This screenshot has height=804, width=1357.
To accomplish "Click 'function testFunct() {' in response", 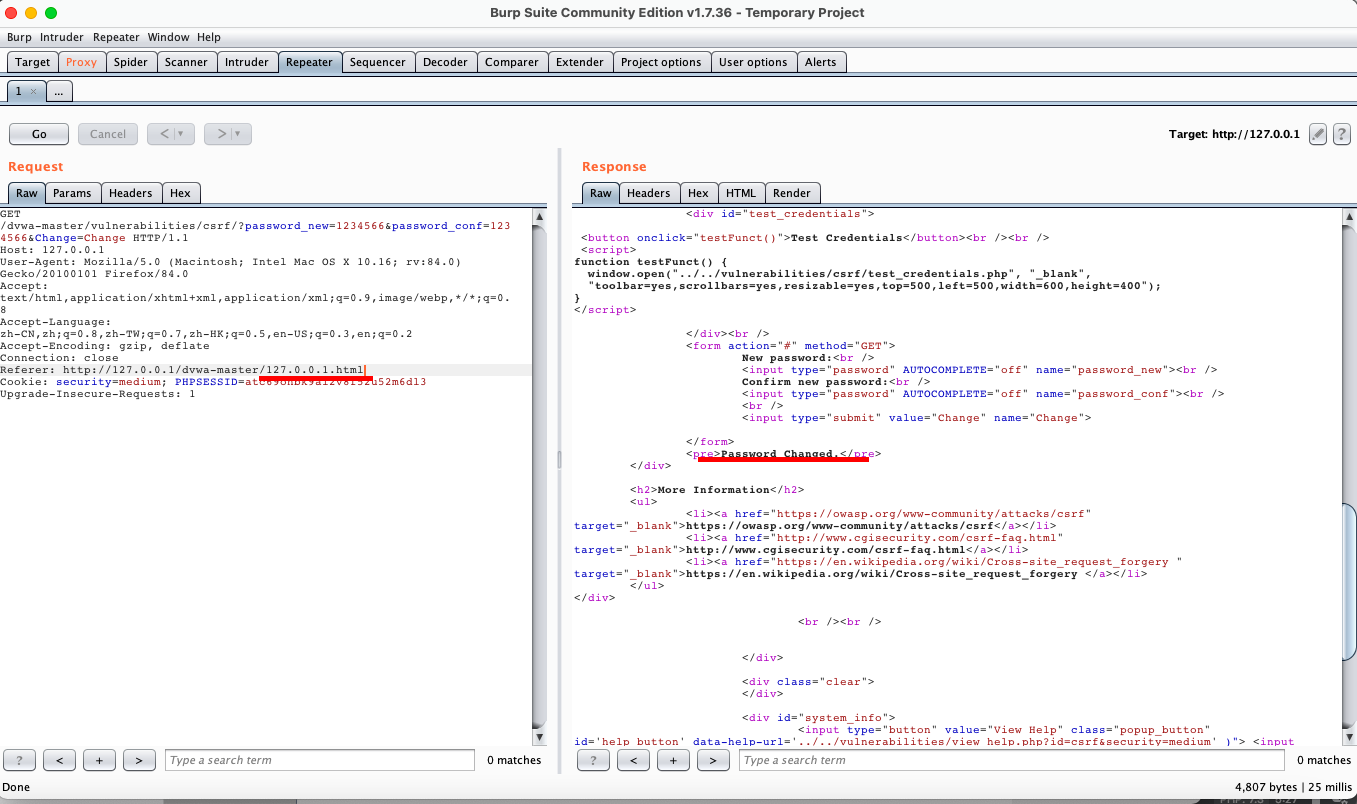I will tap(651, 262).
